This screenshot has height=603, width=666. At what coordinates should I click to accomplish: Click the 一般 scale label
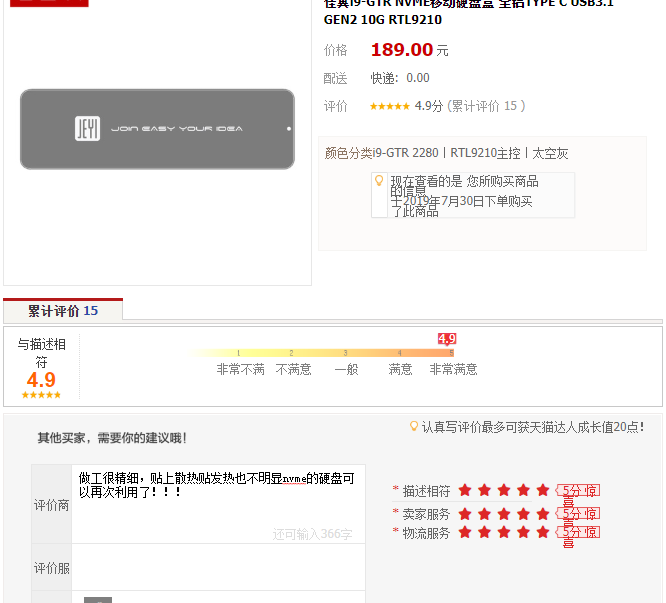pos(346,369)
